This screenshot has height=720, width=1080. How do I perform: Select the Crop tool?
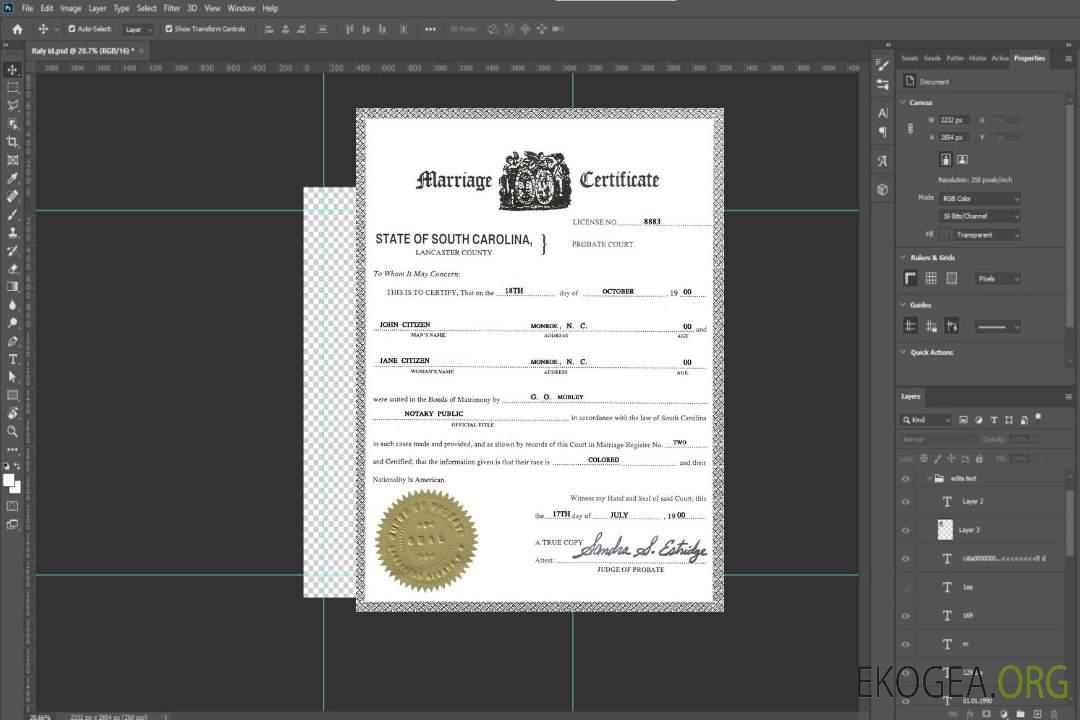point(12,142)
